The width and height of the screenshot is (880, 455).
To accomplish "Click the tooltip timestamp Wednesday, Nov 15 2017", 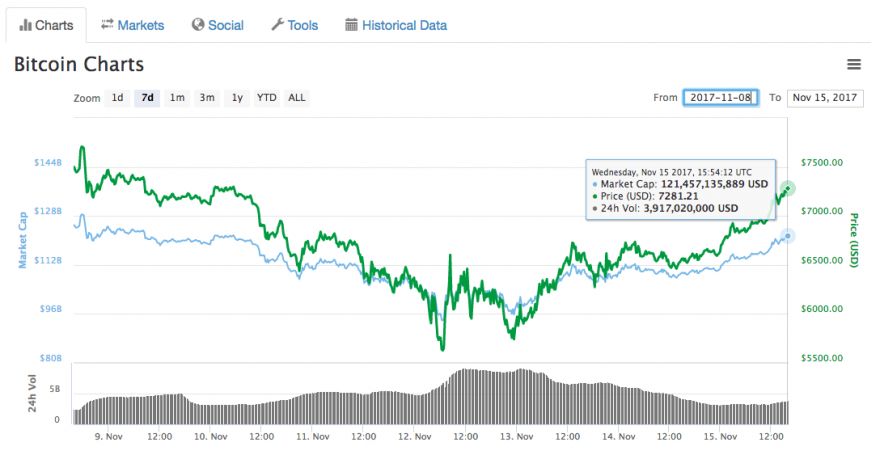I will click(x=671, y=172).
